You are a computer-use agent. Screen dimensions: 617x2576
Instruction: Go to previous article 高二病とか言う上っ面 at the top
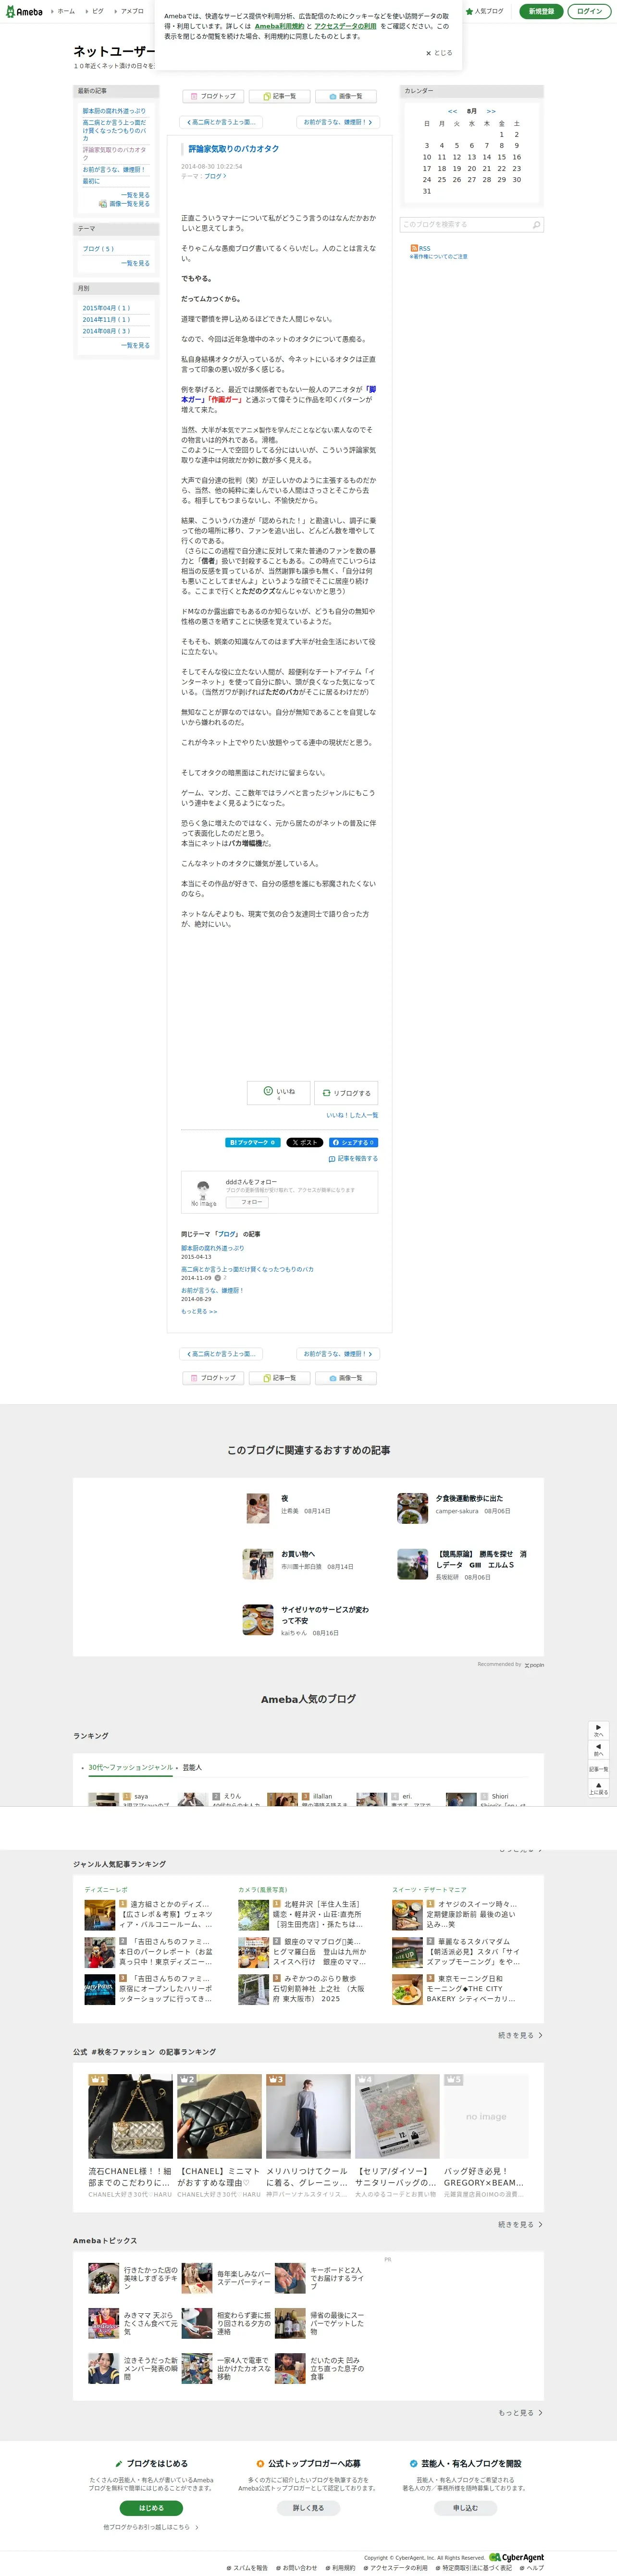coord(221,122)
